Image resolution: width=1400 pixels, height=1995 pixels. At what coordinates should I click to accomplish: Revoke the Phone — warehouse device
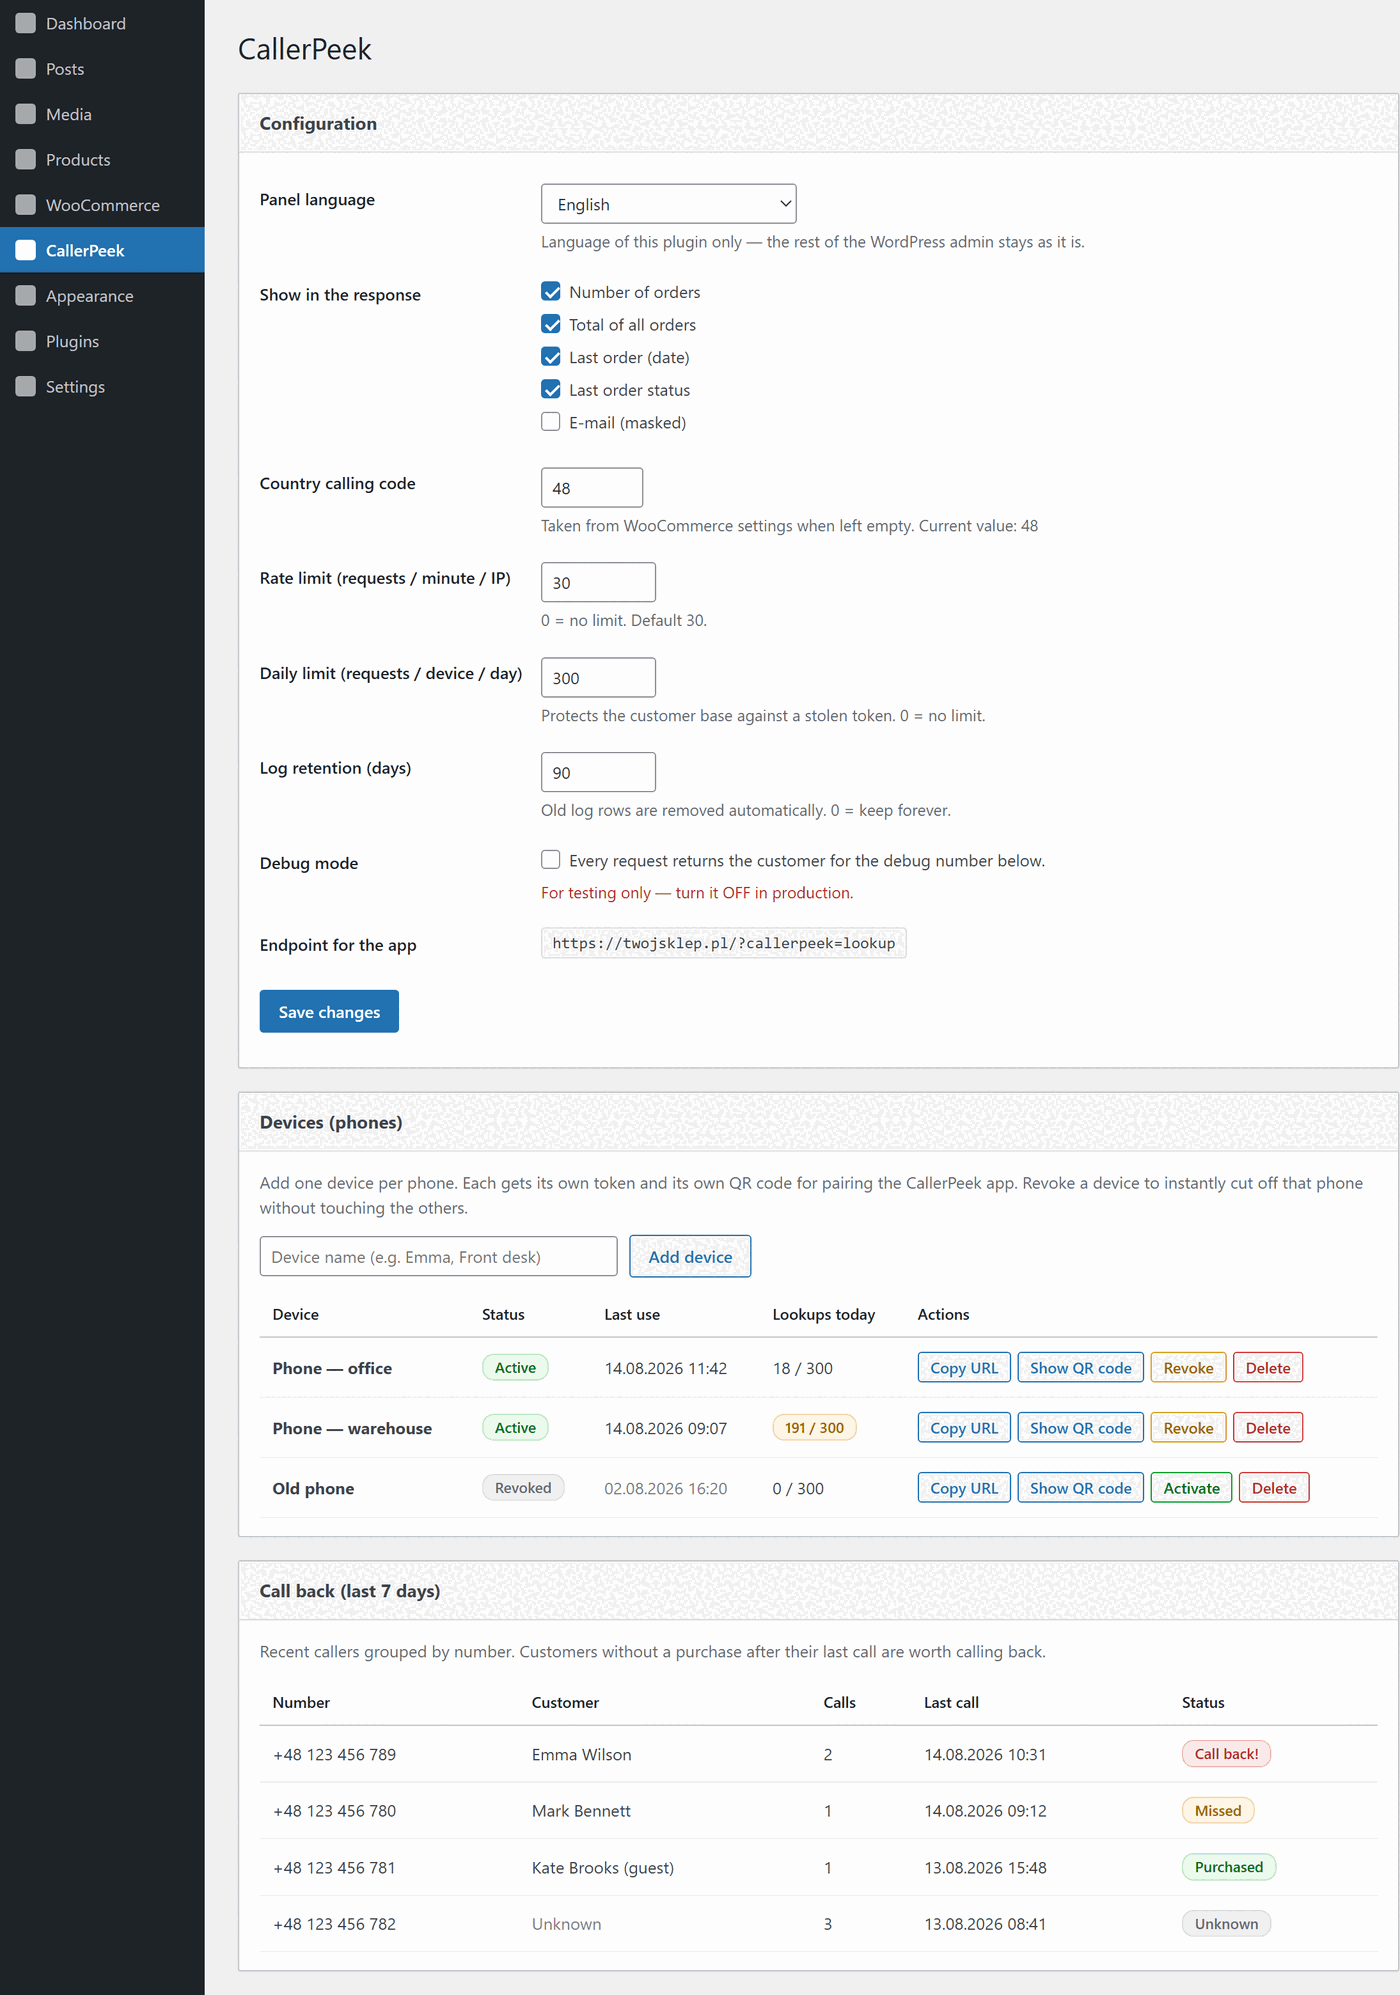[x=1188, y=1427]
